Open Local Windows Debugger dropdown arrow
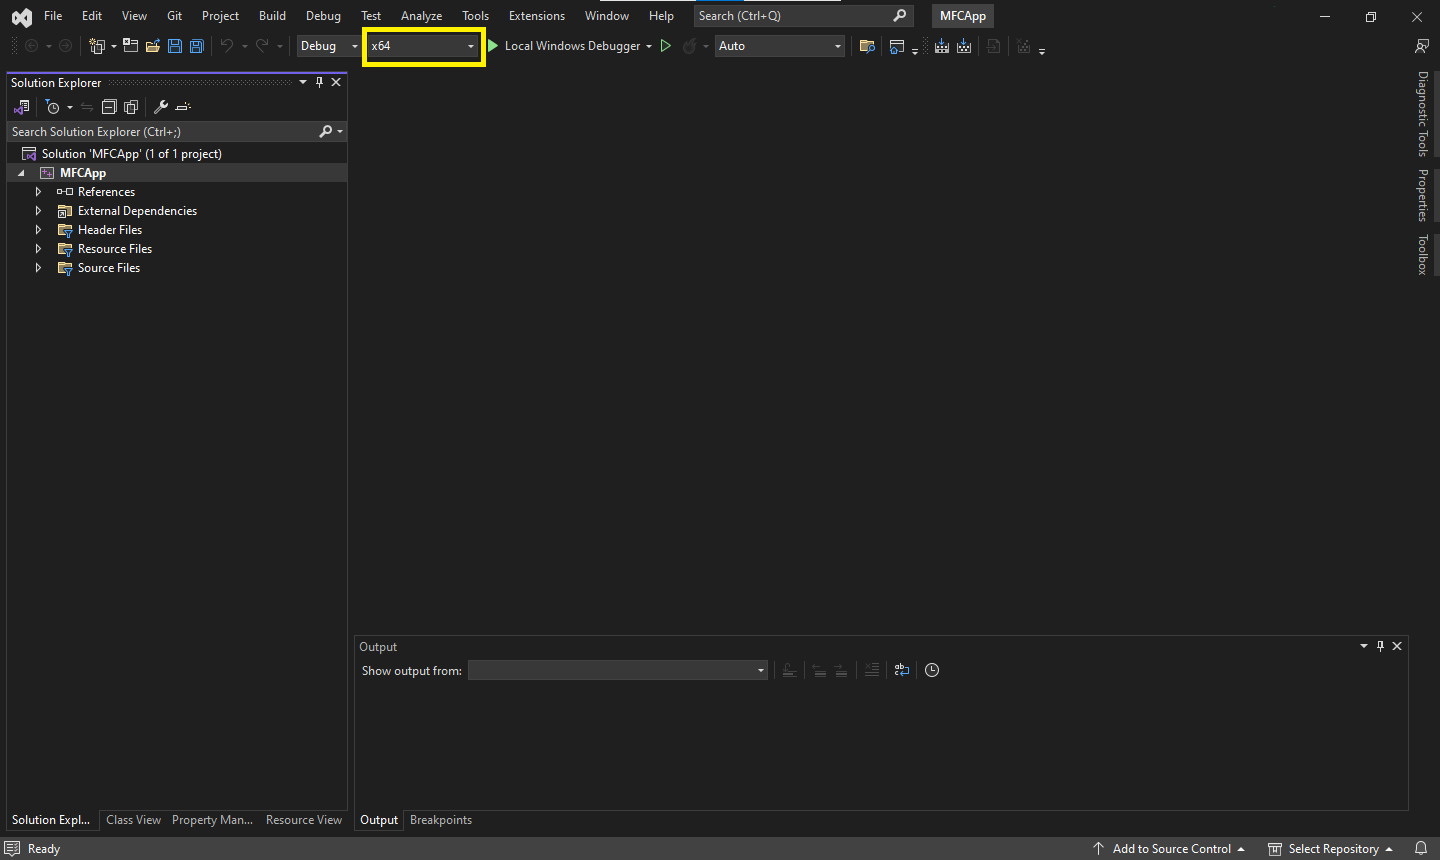Screen dimensions: 1440x860 649,46
